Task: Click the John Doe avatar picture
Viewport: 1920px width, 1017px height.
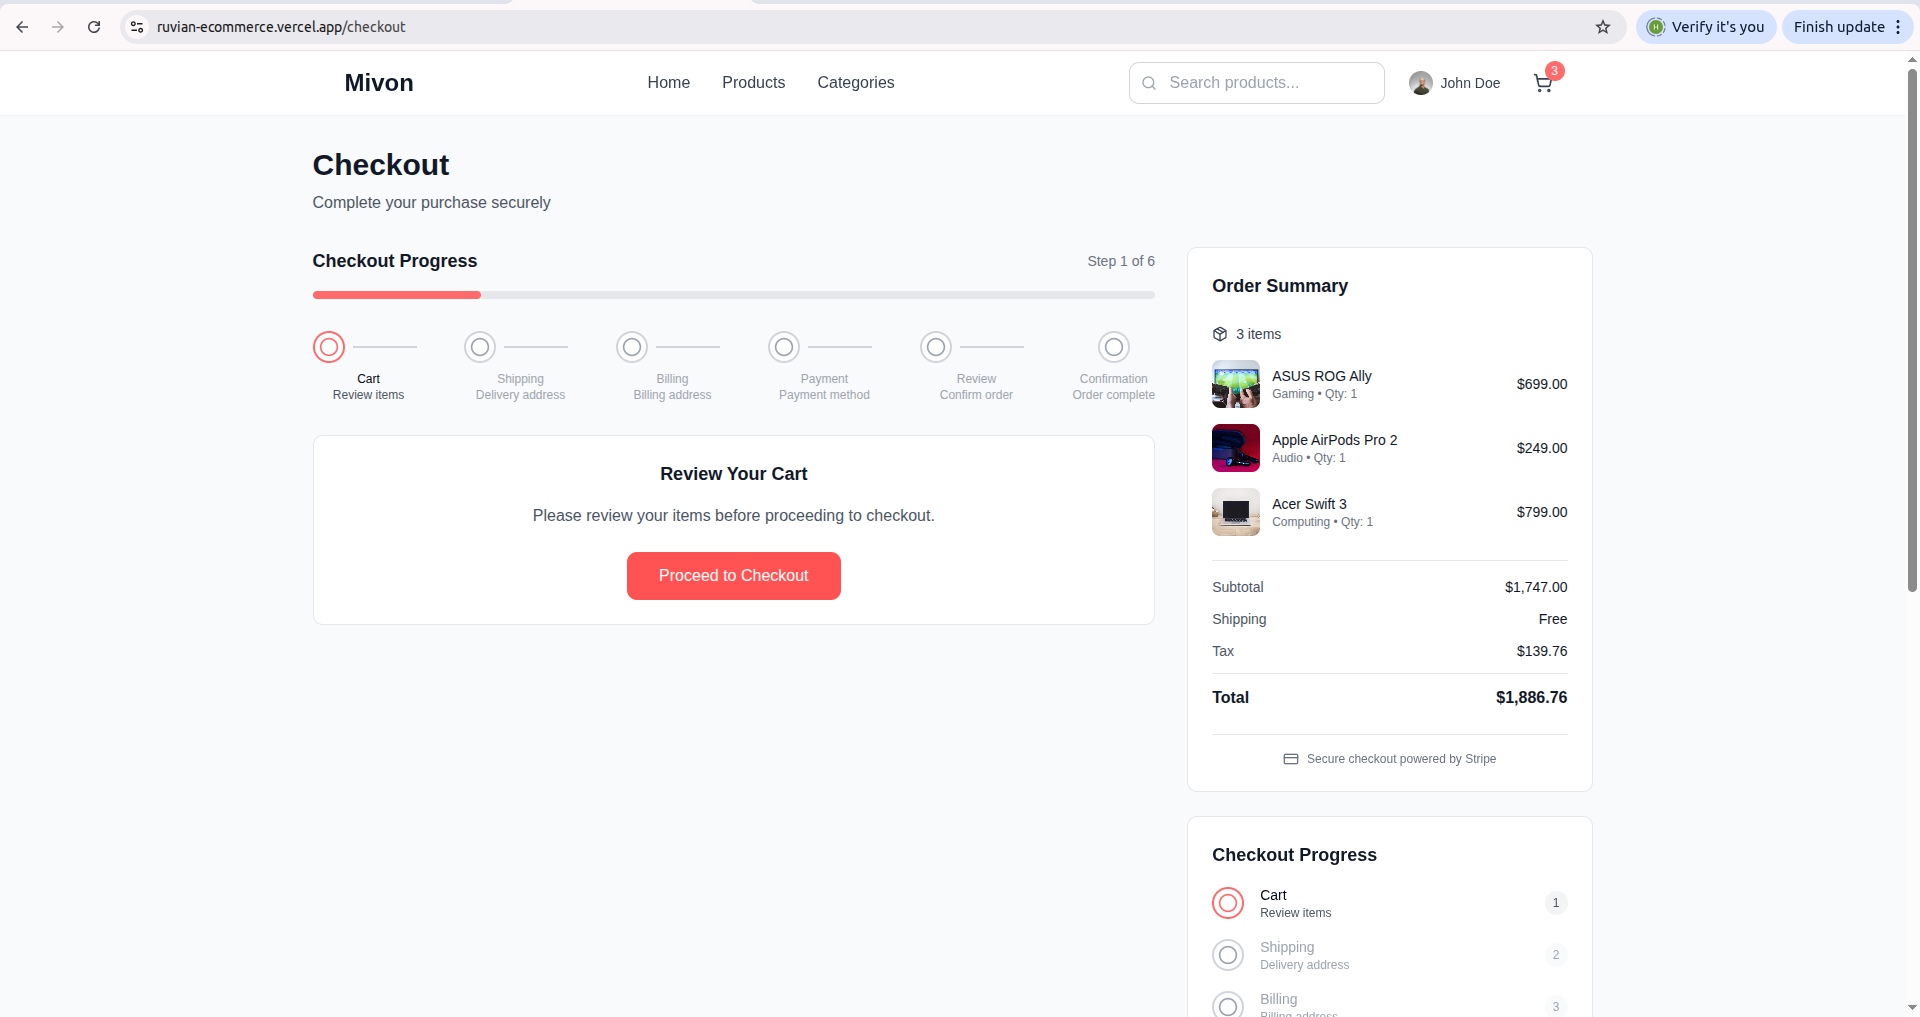Action: pyautogui.click(x=1420, y=83)
